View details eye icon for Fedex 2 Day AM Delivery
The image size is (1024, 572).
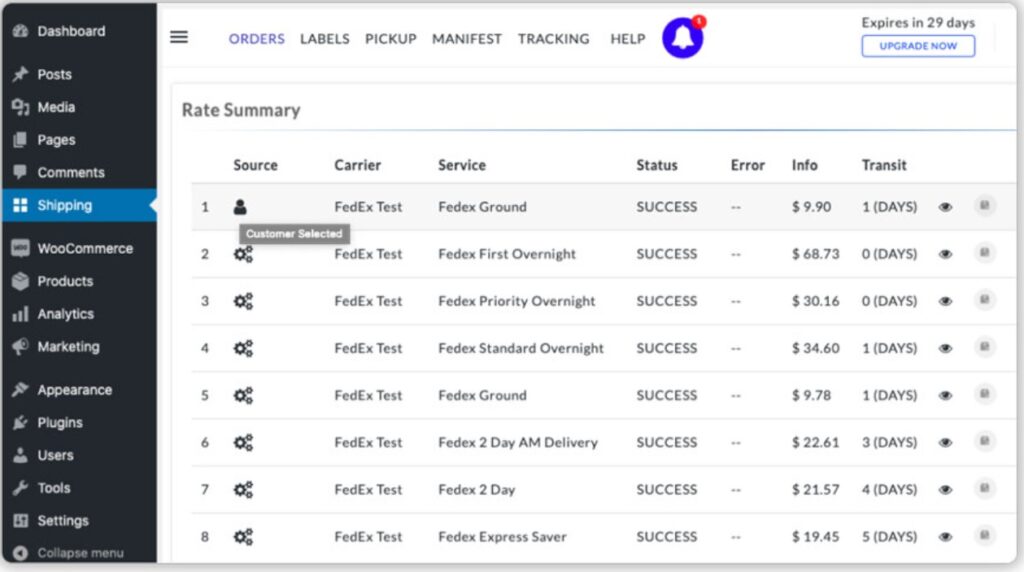[945, 442]
